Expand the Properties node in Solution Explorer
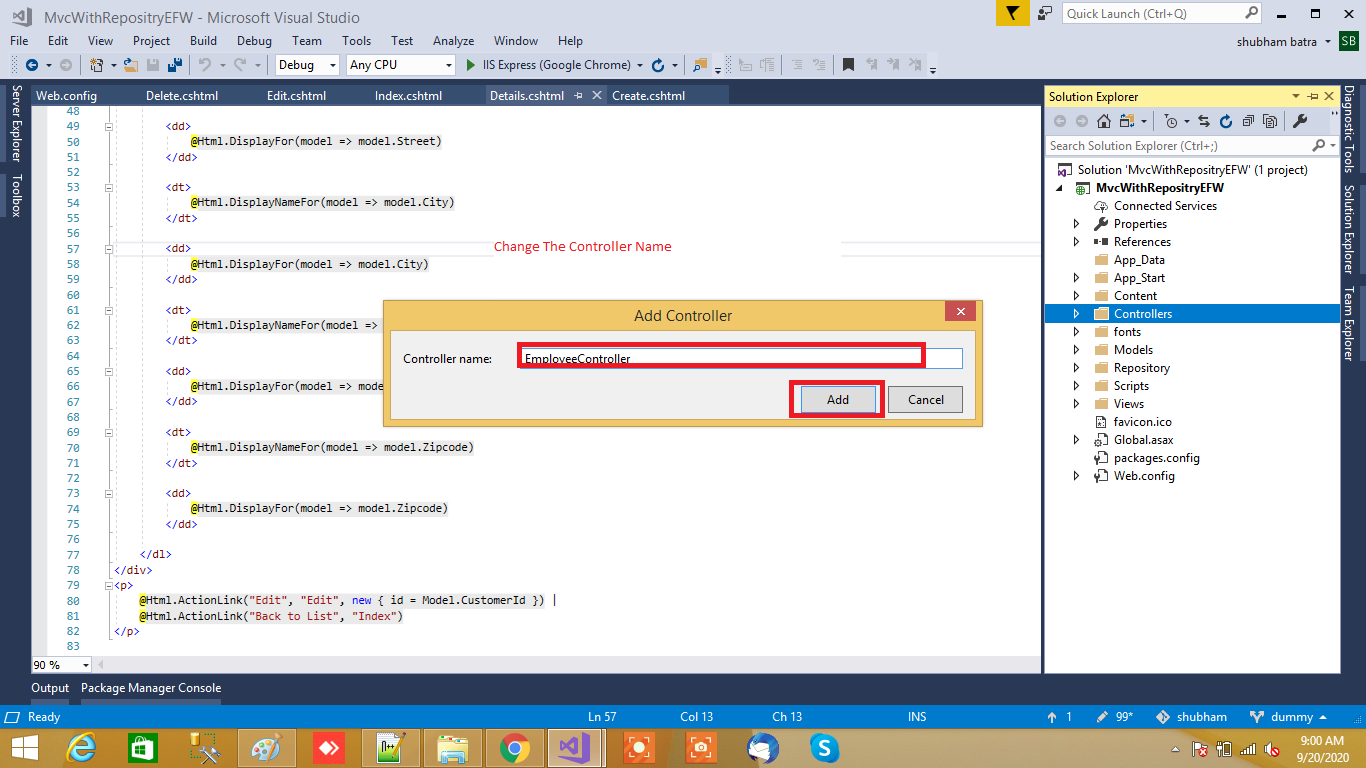The image size is (1366, 768). [x=1076, y=224]
